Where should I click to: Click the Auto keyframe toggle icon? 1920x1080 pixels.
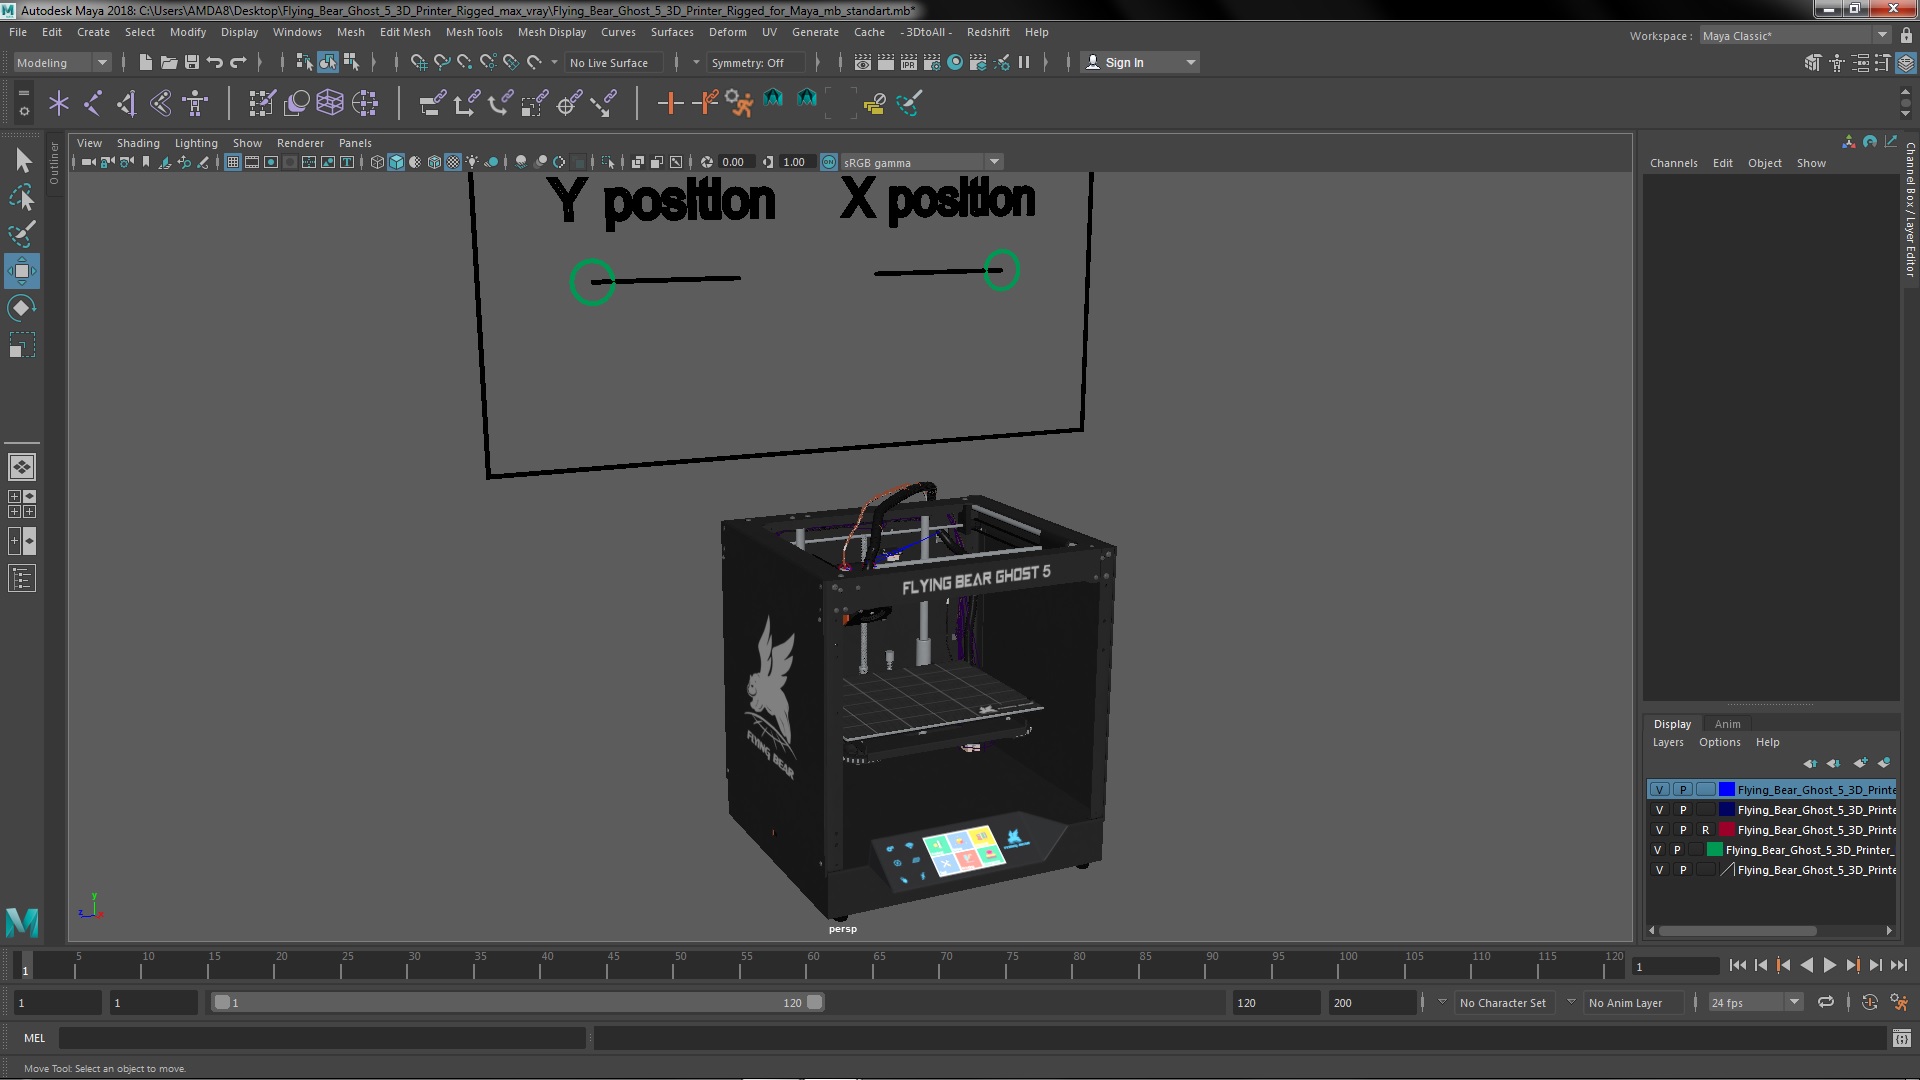[x=1869, y=1002]
